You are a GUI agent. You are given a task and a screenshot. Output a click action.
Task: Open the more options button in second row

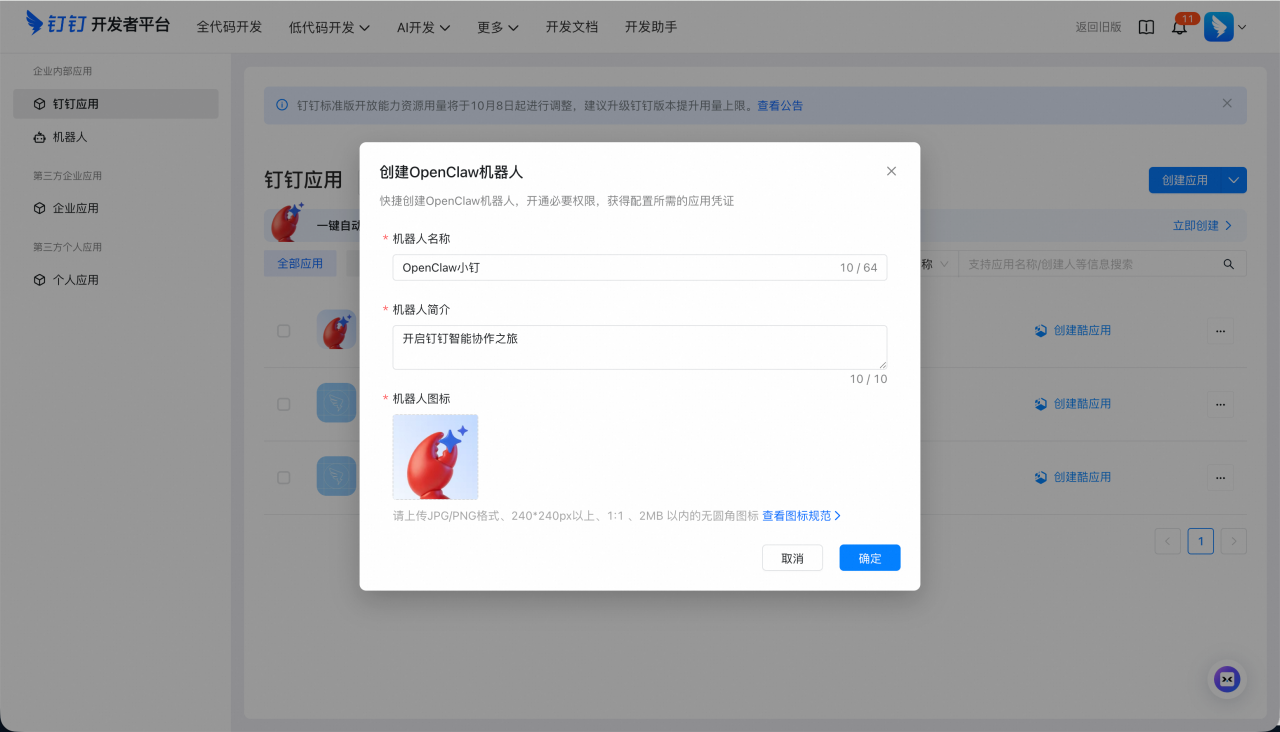[1220, 404]
